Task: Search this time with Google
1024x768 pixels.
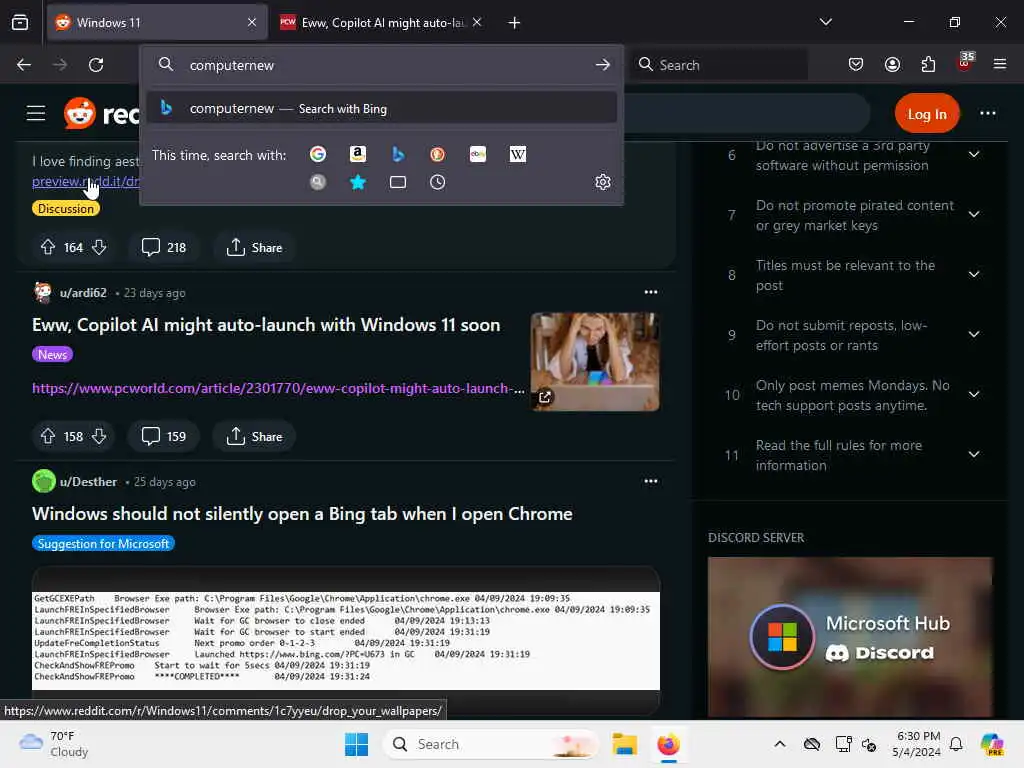Action: pos(318,154)
